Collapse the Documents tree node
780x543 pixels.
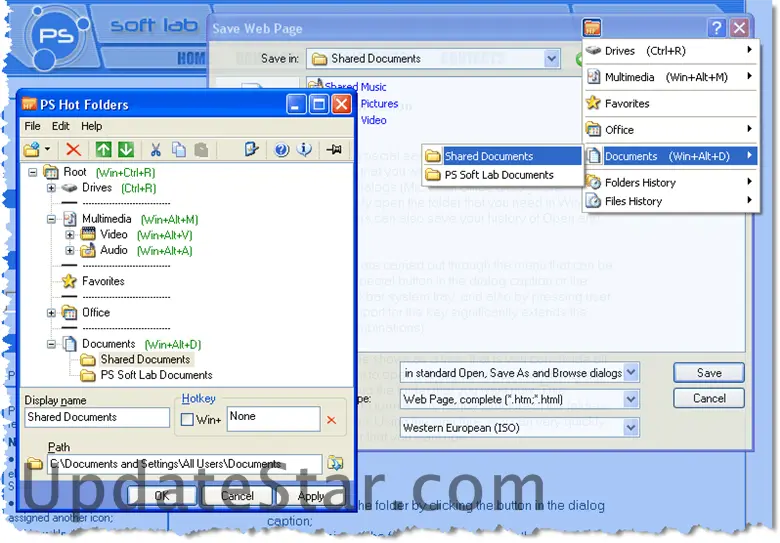[x=51, y=344]
